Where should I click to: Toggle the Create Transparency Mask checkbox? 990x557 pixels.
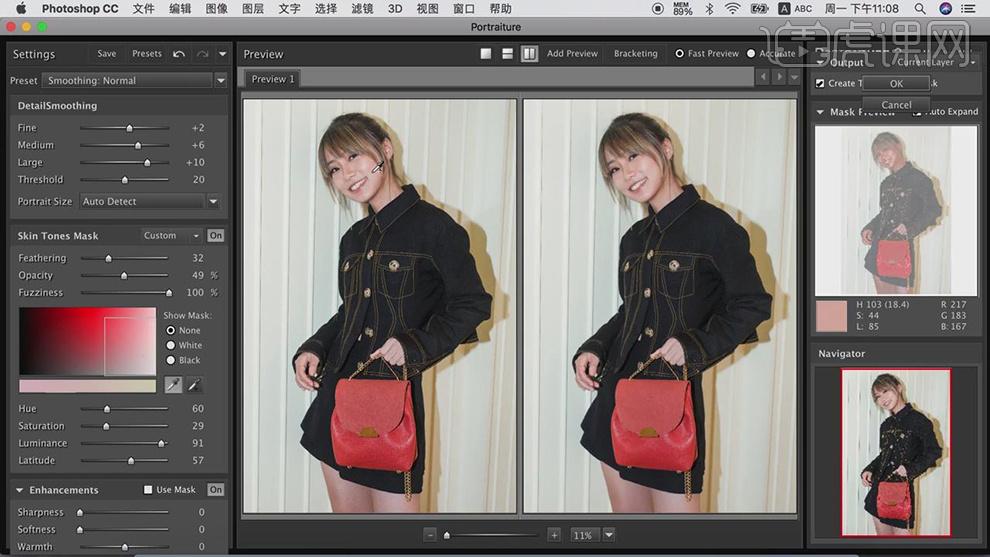(820, 83)
